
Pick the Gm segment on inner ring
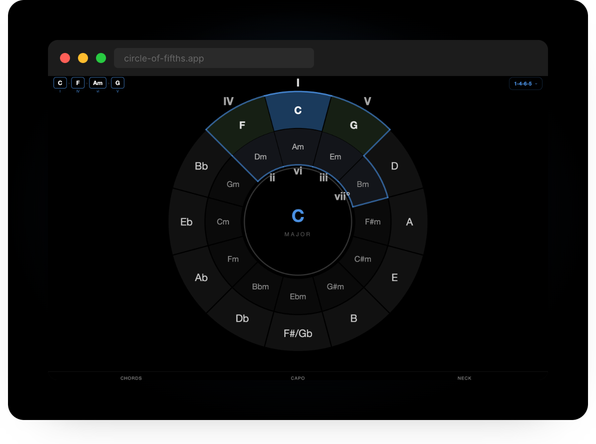[233, 184]
